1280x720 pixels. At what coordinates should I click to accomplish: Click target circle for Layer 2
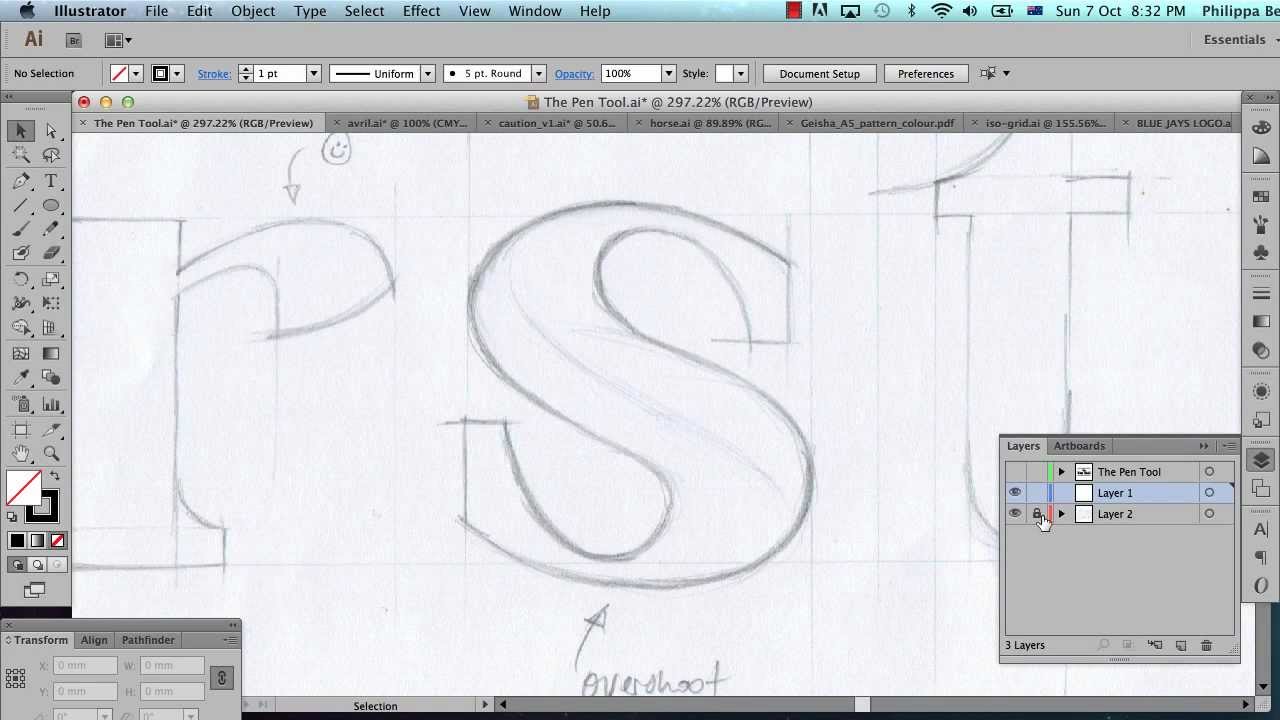pyautogui.click(x=1209, y=514)
